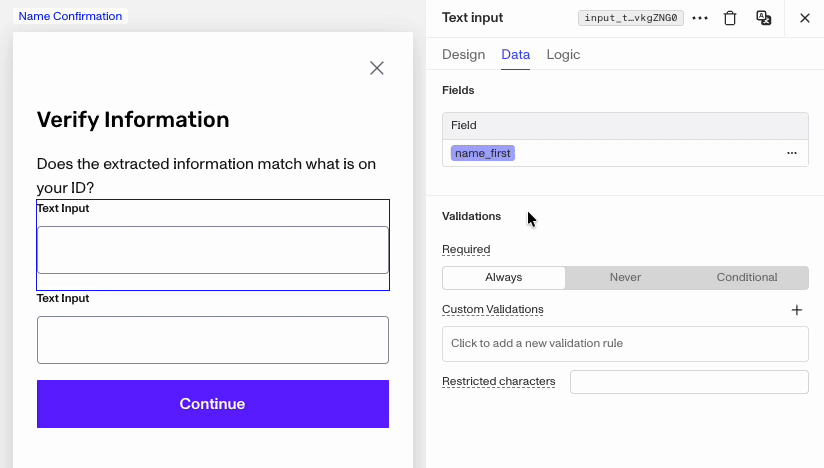Image resolution: width=824 pixels, height=468 pixels.
Task: Switch to the Data tab
Action: 516,55
